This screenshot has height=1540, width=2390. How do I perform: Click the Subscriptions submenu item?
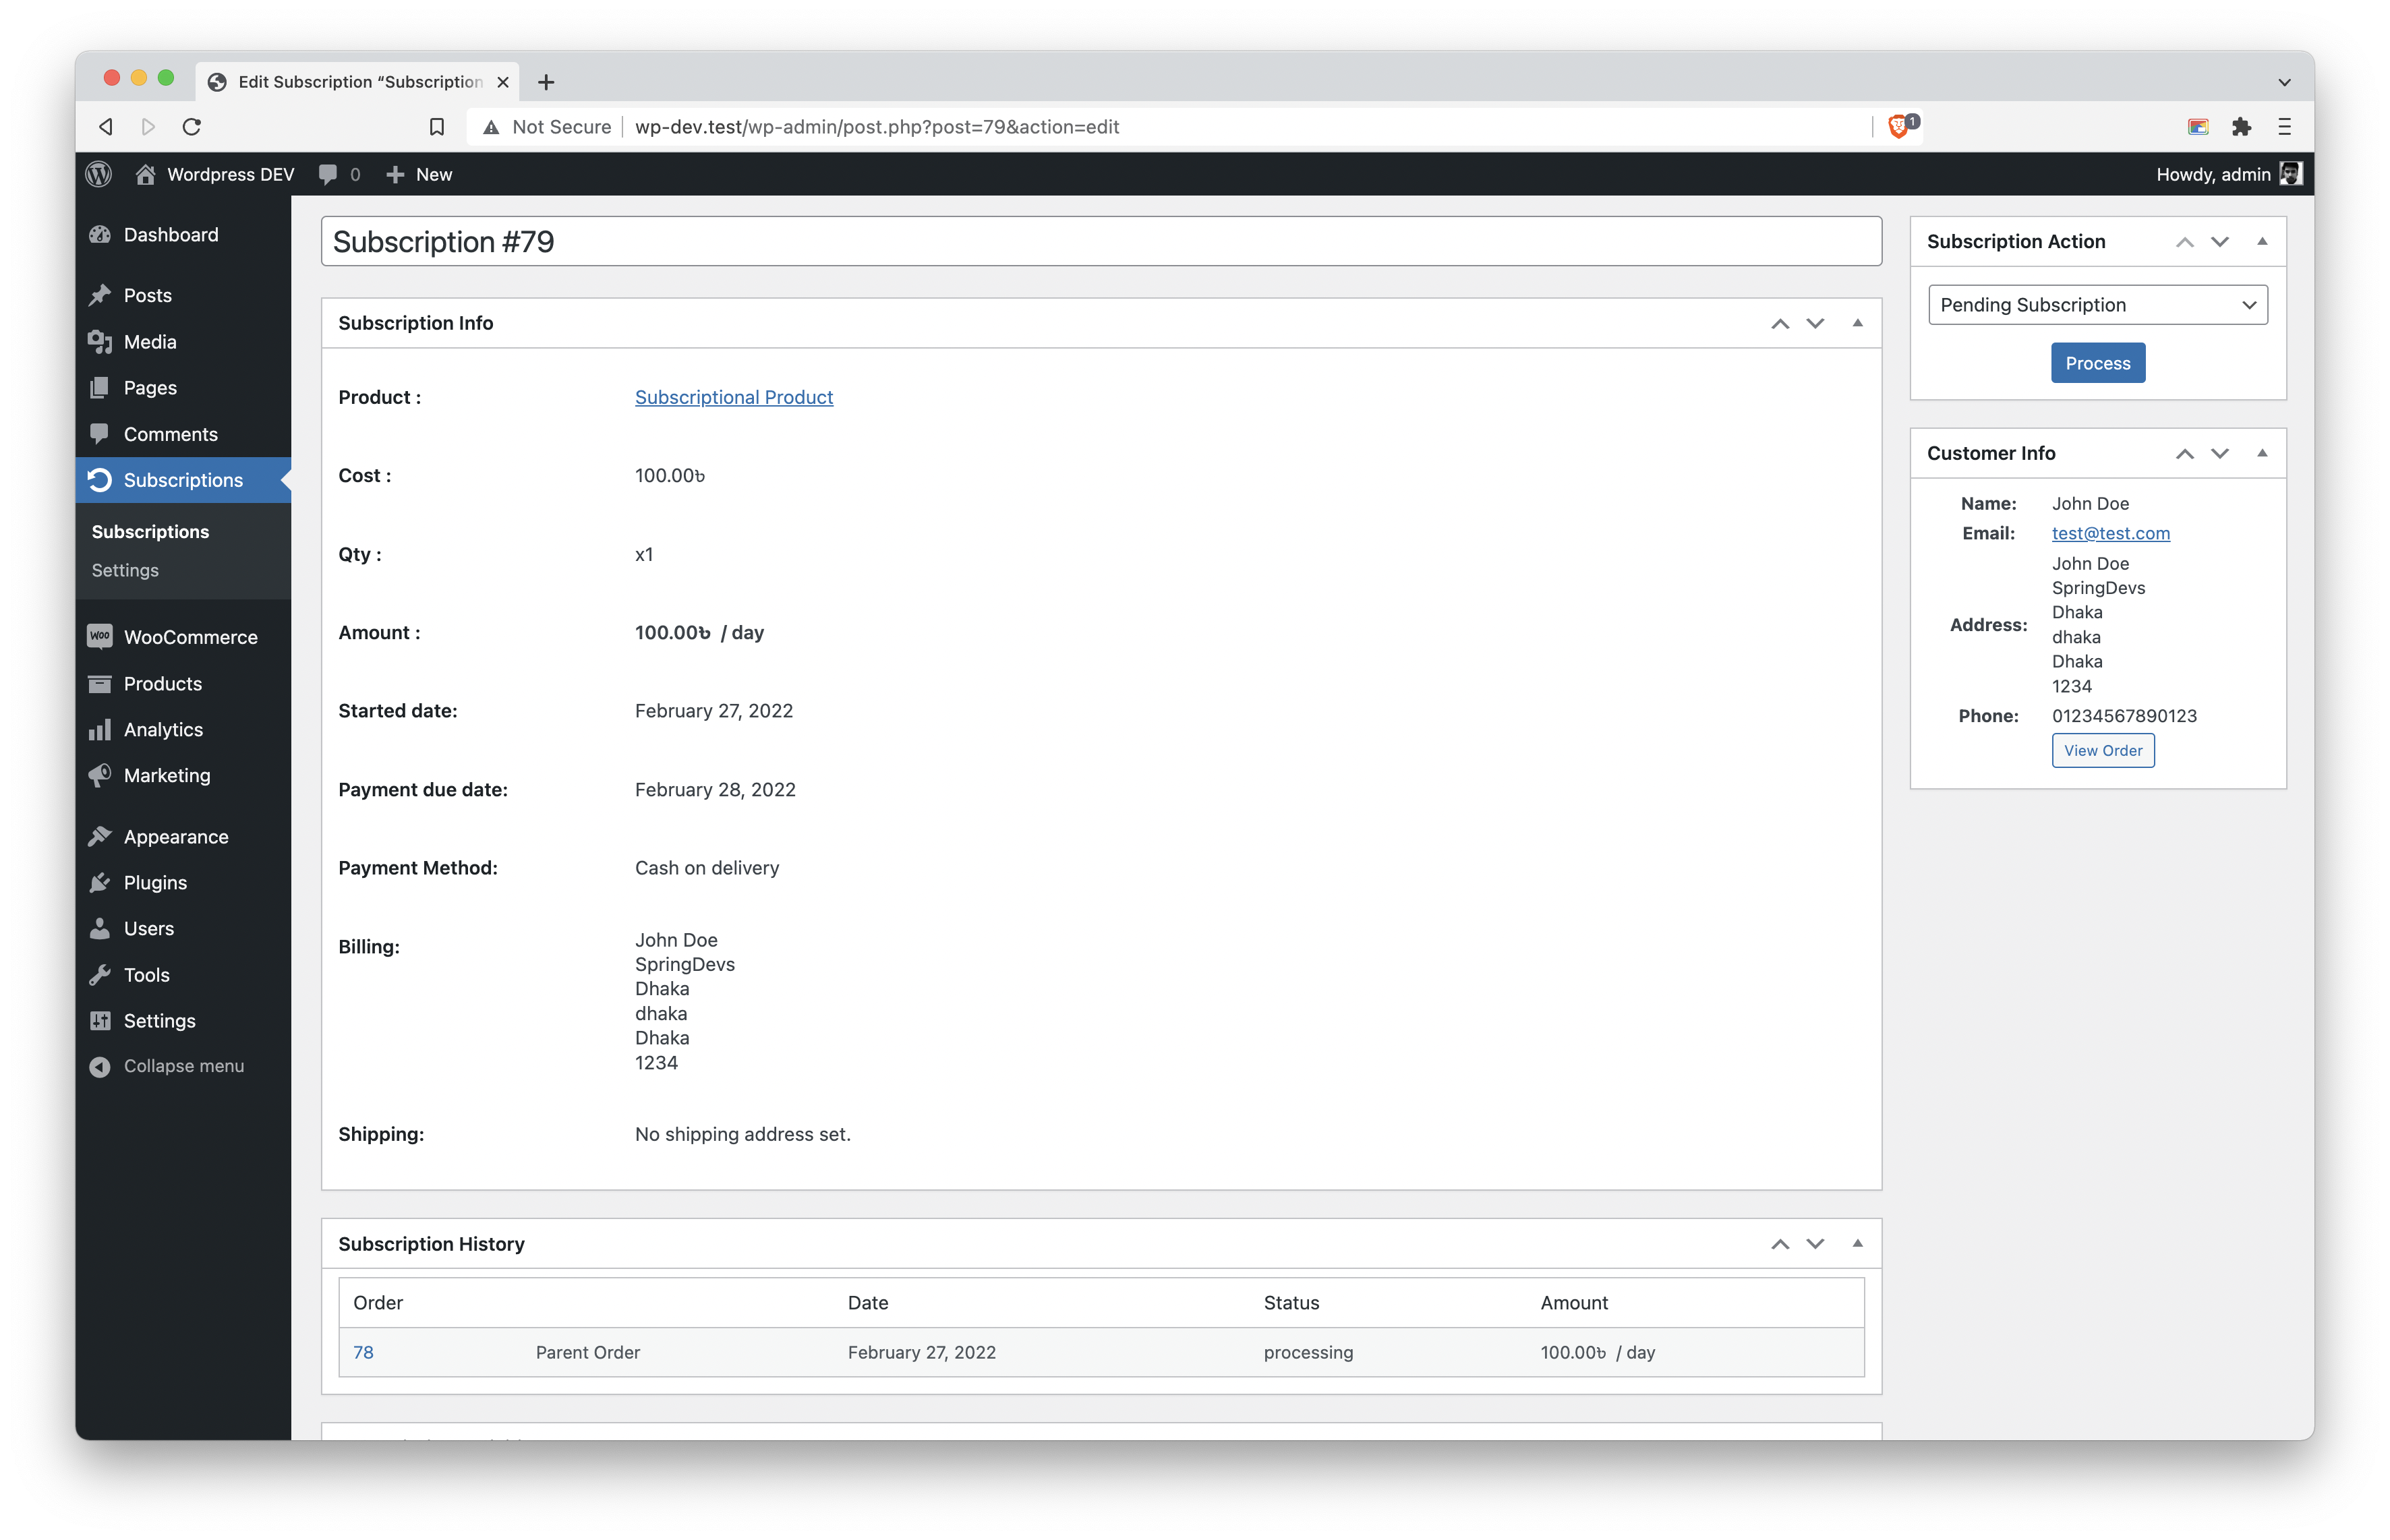(x=153, y=529)
